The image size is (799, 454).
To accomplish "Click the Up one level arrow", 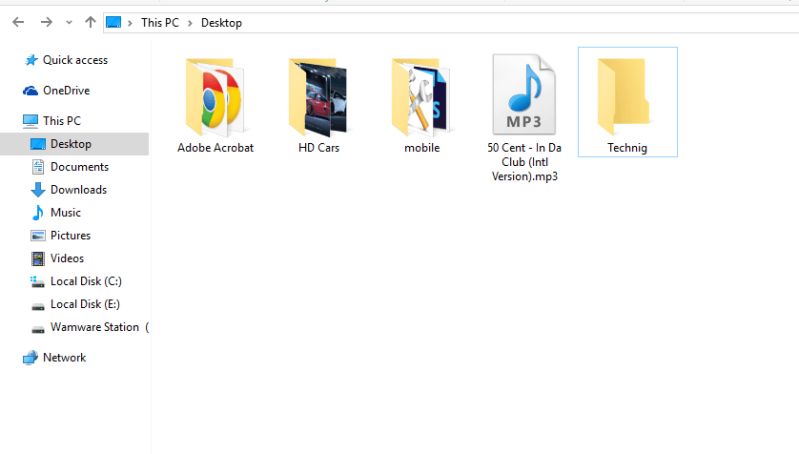I will 90,22.
